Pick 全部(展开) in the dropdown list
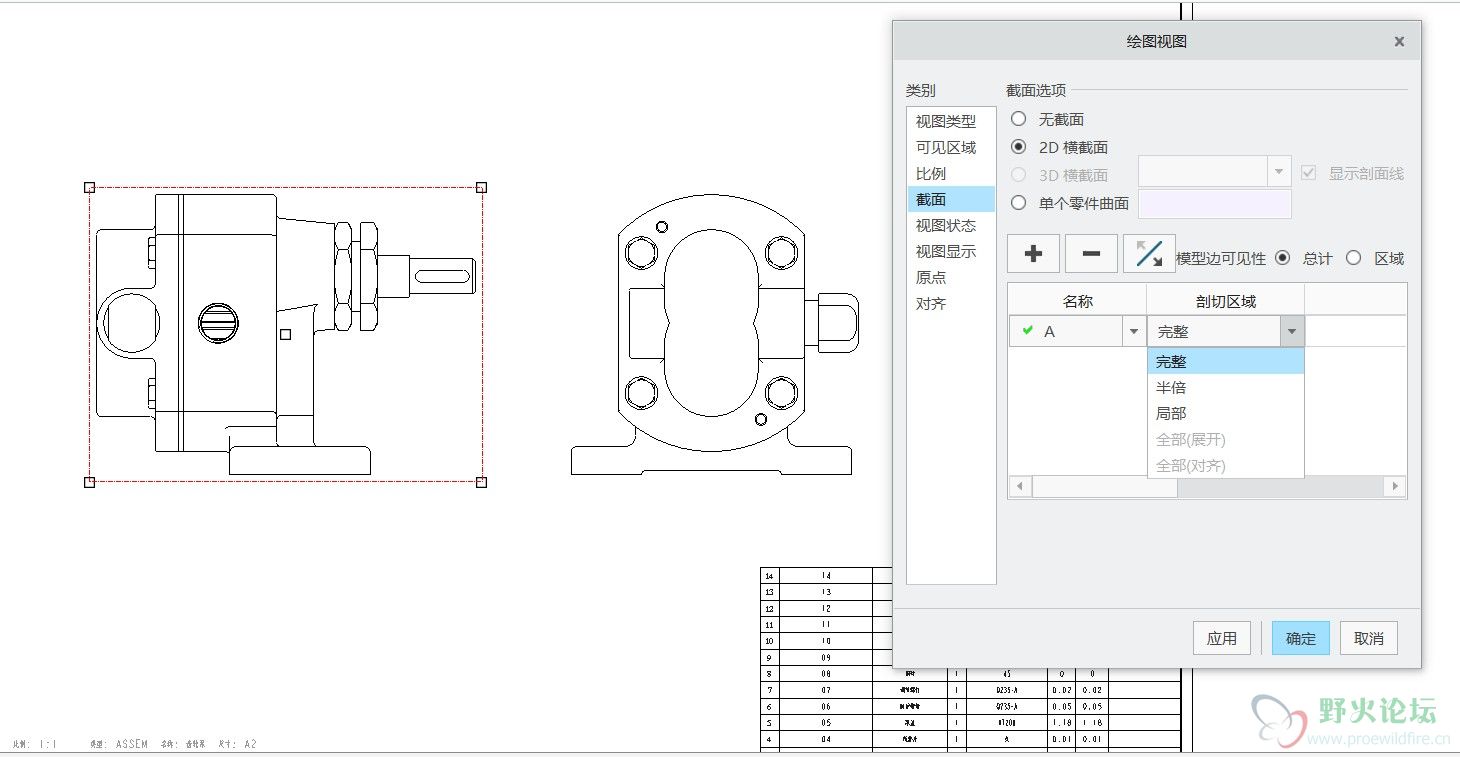1460x757 pixels. tap(1226, 440)
